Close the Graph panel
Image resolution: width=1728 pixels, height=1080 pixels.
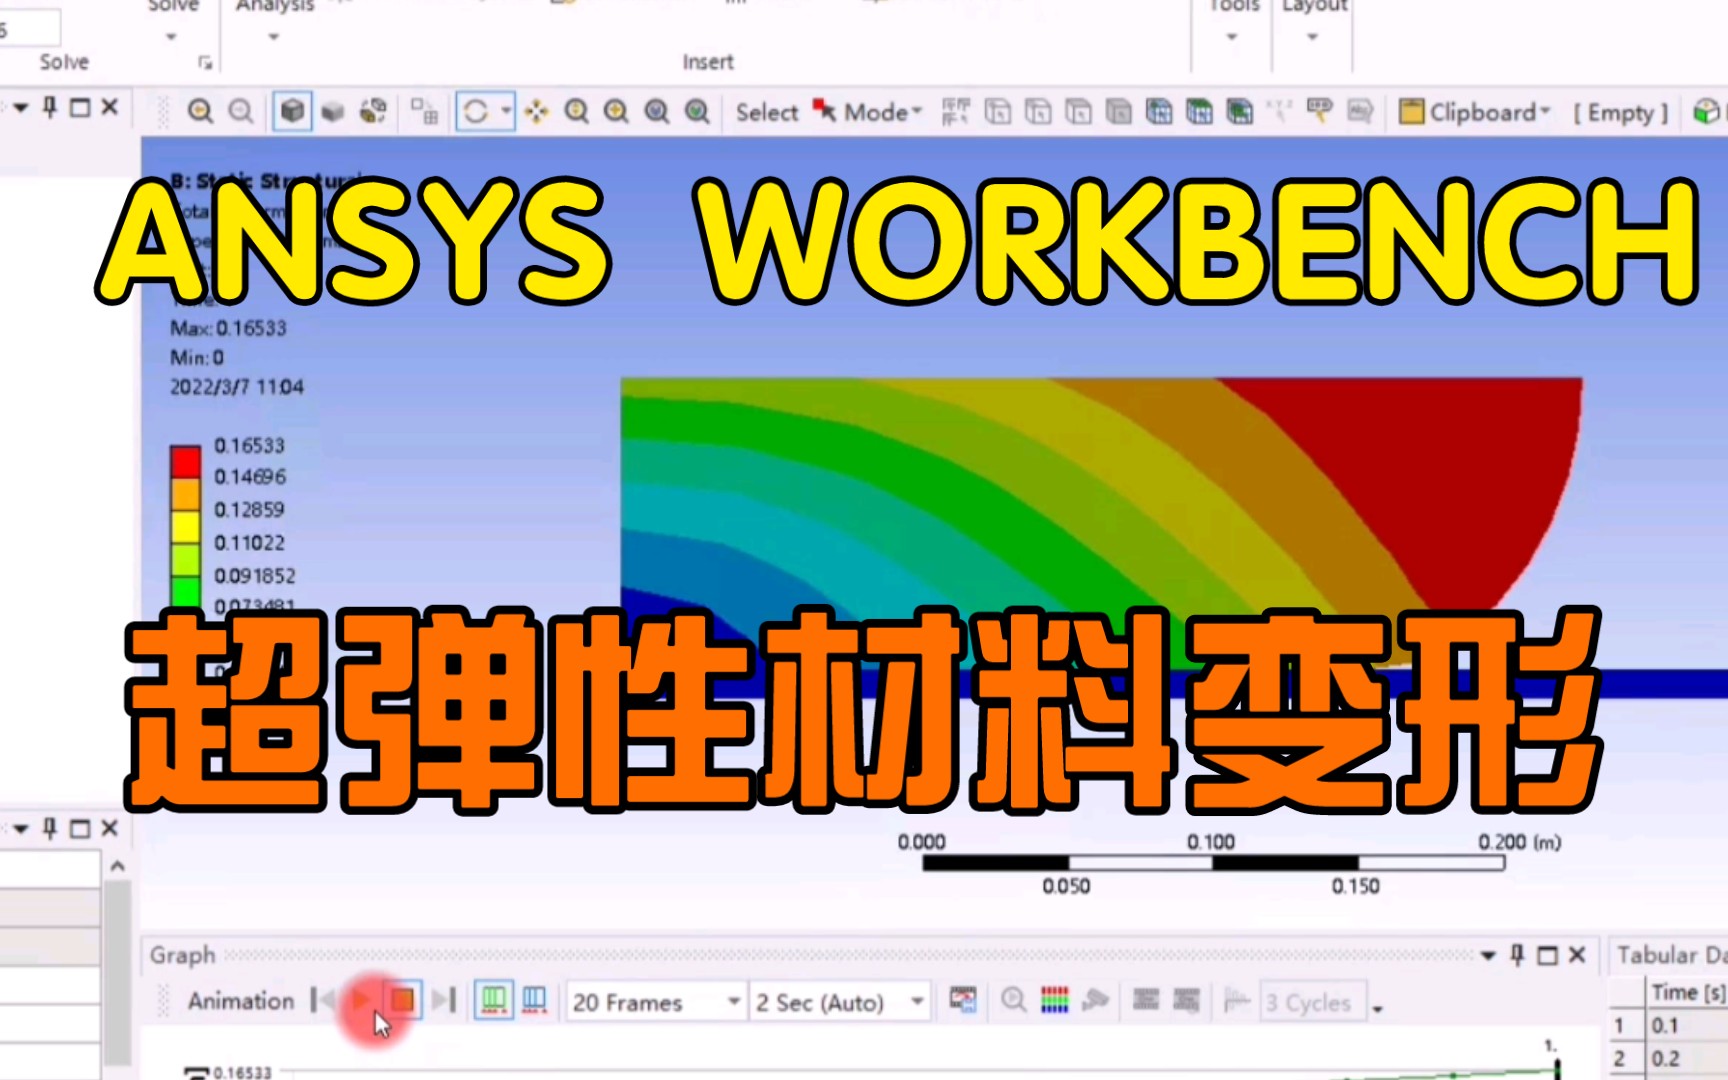[x=1577, y=955]
